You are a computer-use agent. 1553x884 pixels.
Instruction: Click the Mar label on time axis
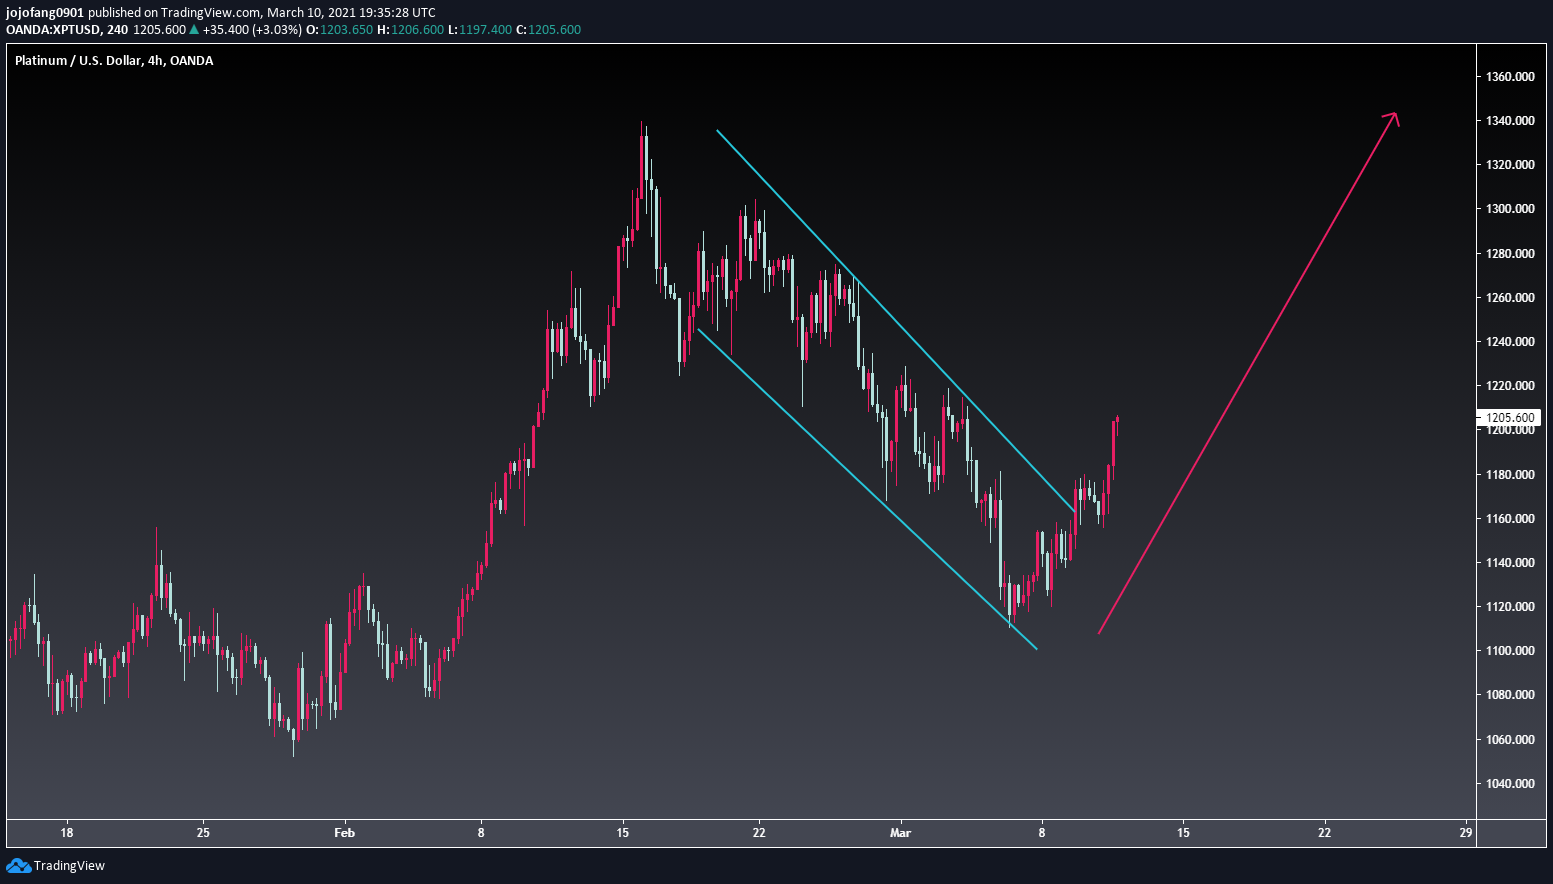coord(900,833)
